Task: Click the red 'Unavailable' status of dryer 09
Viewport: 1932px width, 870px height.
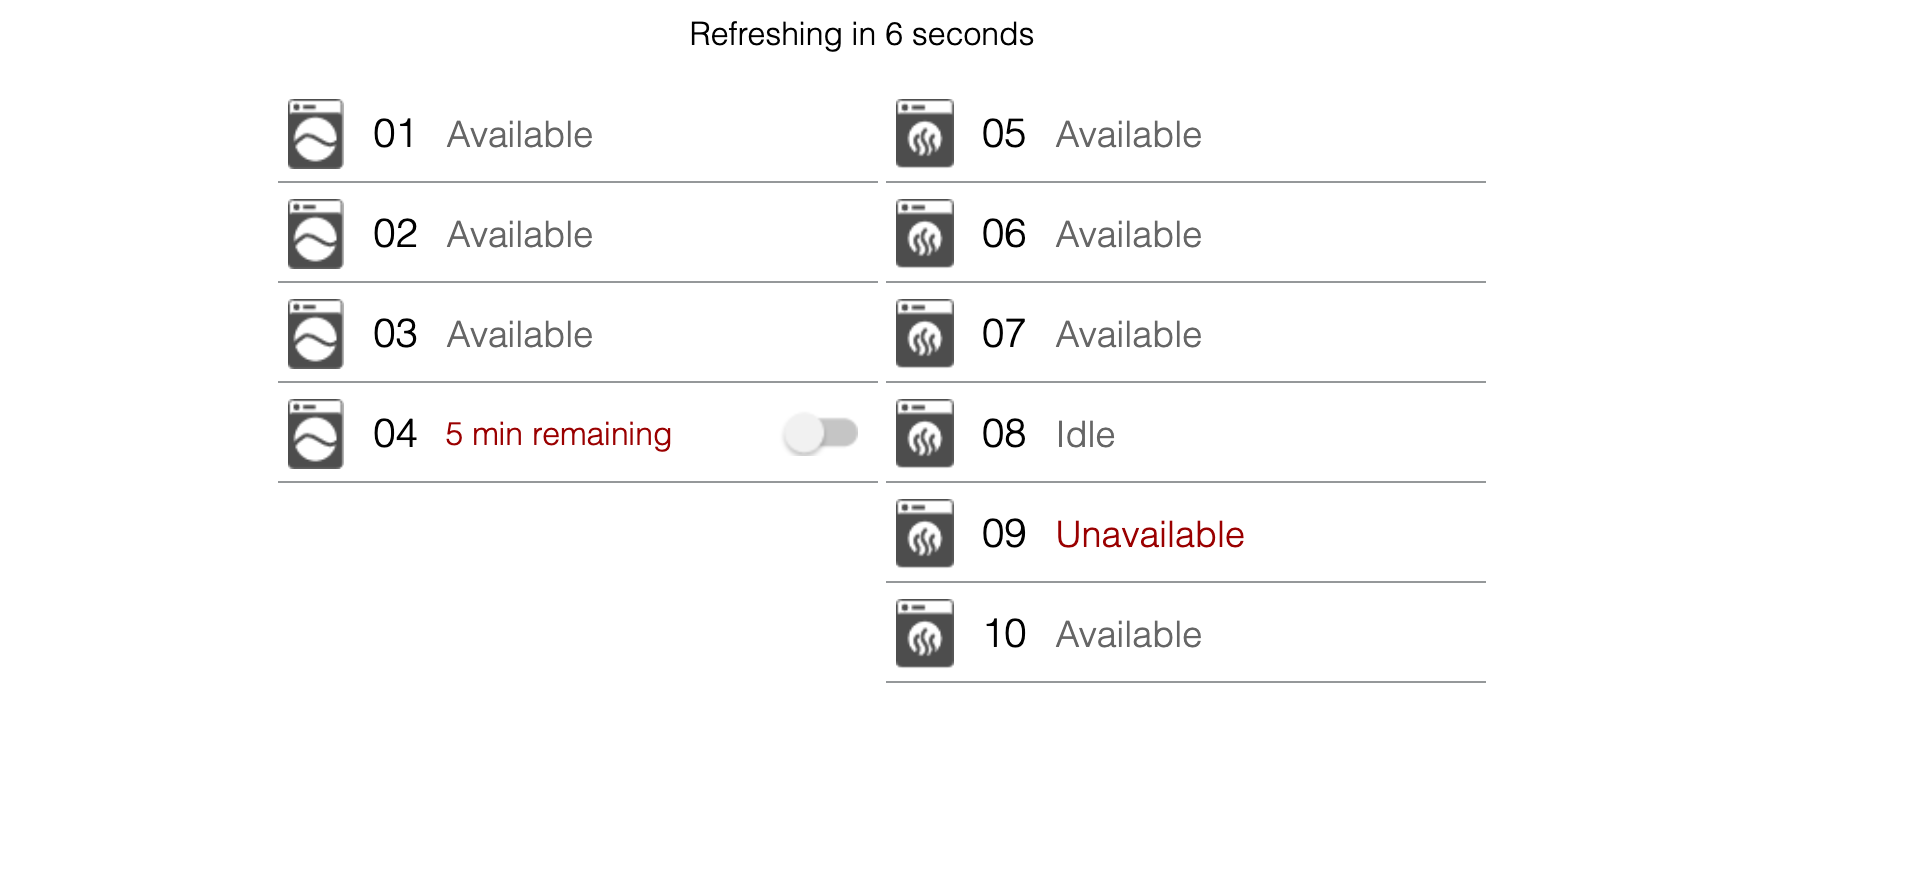Action: coord(1149,535)
